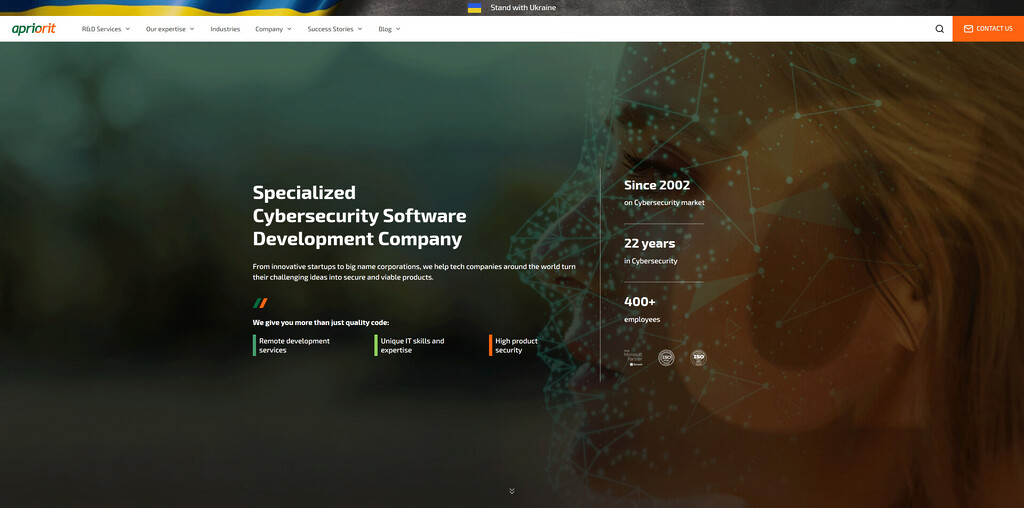Click the Specialized Cybersecurity Software headline
Image resolution: width=1024 pixels, height=508 pixels.
[x=359, y=215]
